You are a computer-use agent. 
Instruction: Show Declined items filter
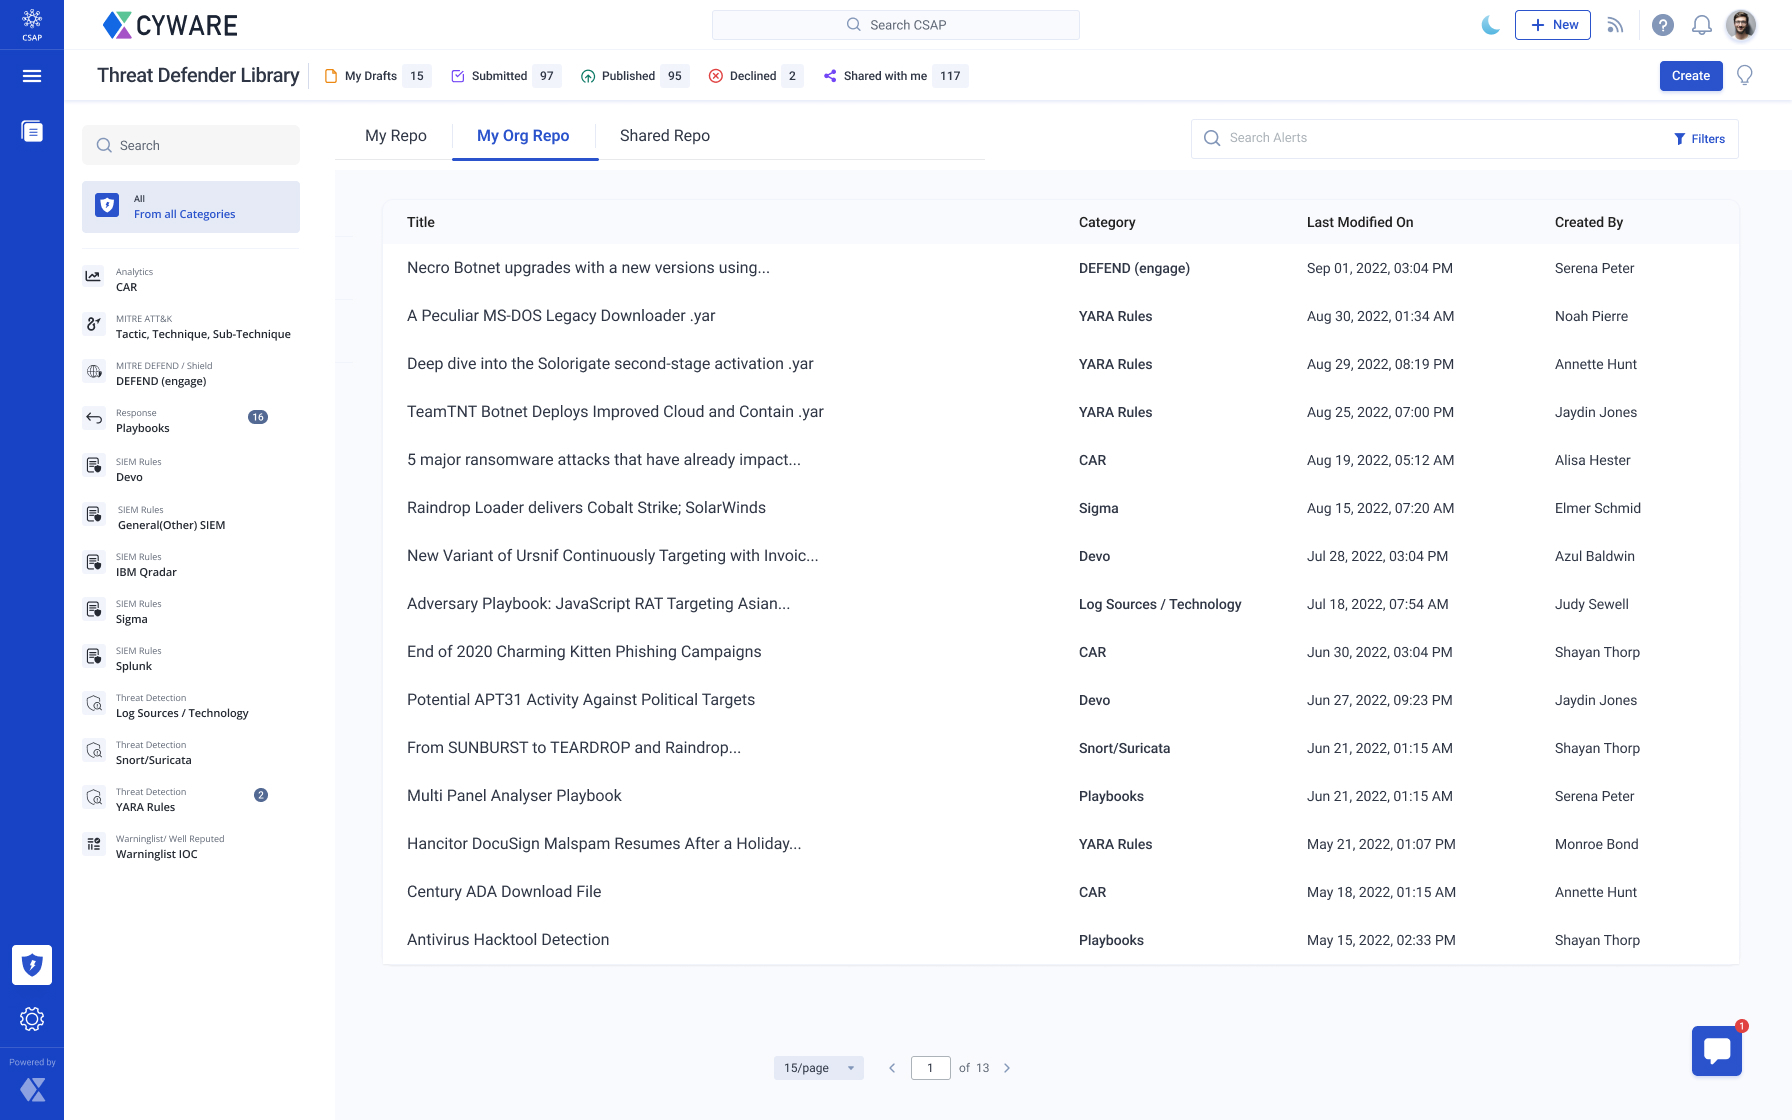[x=753, y=76]
